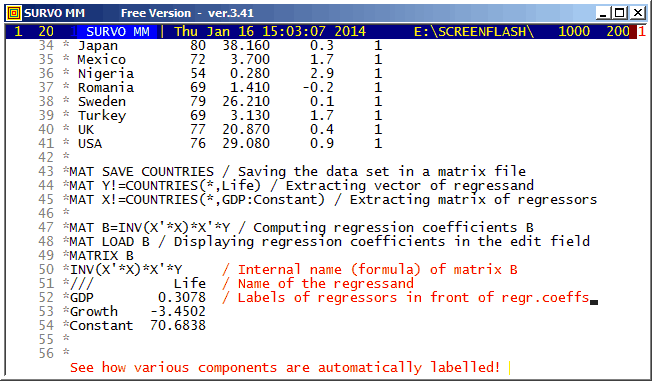Click the path 'E:\SCREENFLASH\' in header
This screenshot has height=381, width=652.
pyautogui.click(x=474, y=32)
